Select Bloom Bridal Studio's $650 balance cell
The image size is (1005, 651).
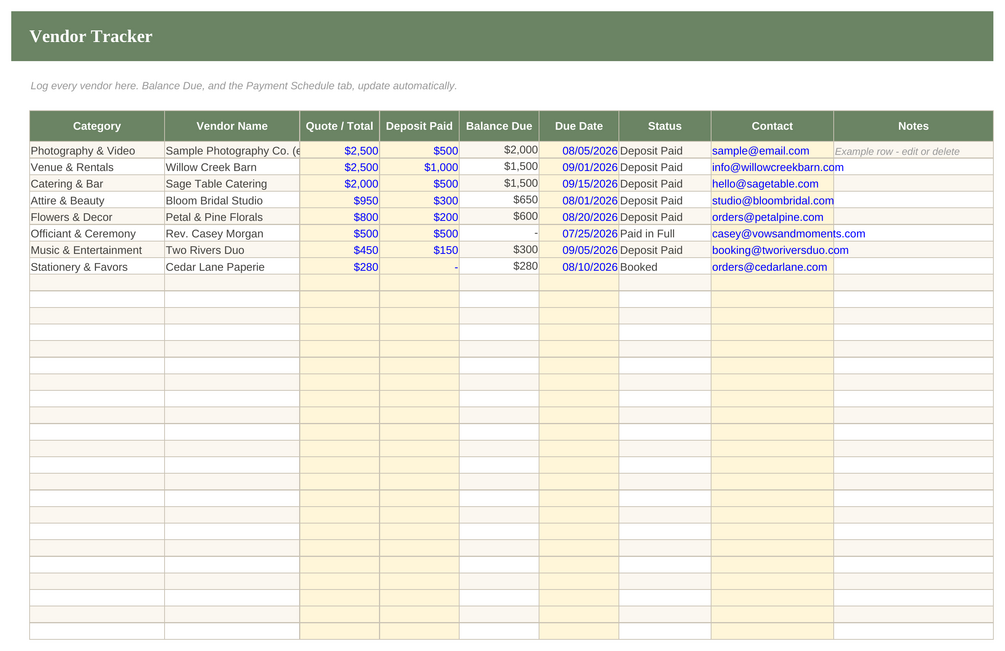pyautogui.click(x=499, y=201)
